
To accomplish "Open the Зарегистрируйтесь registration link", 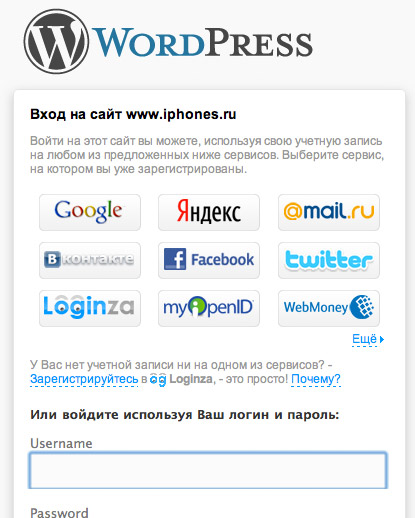I will [x=84, y=379].
